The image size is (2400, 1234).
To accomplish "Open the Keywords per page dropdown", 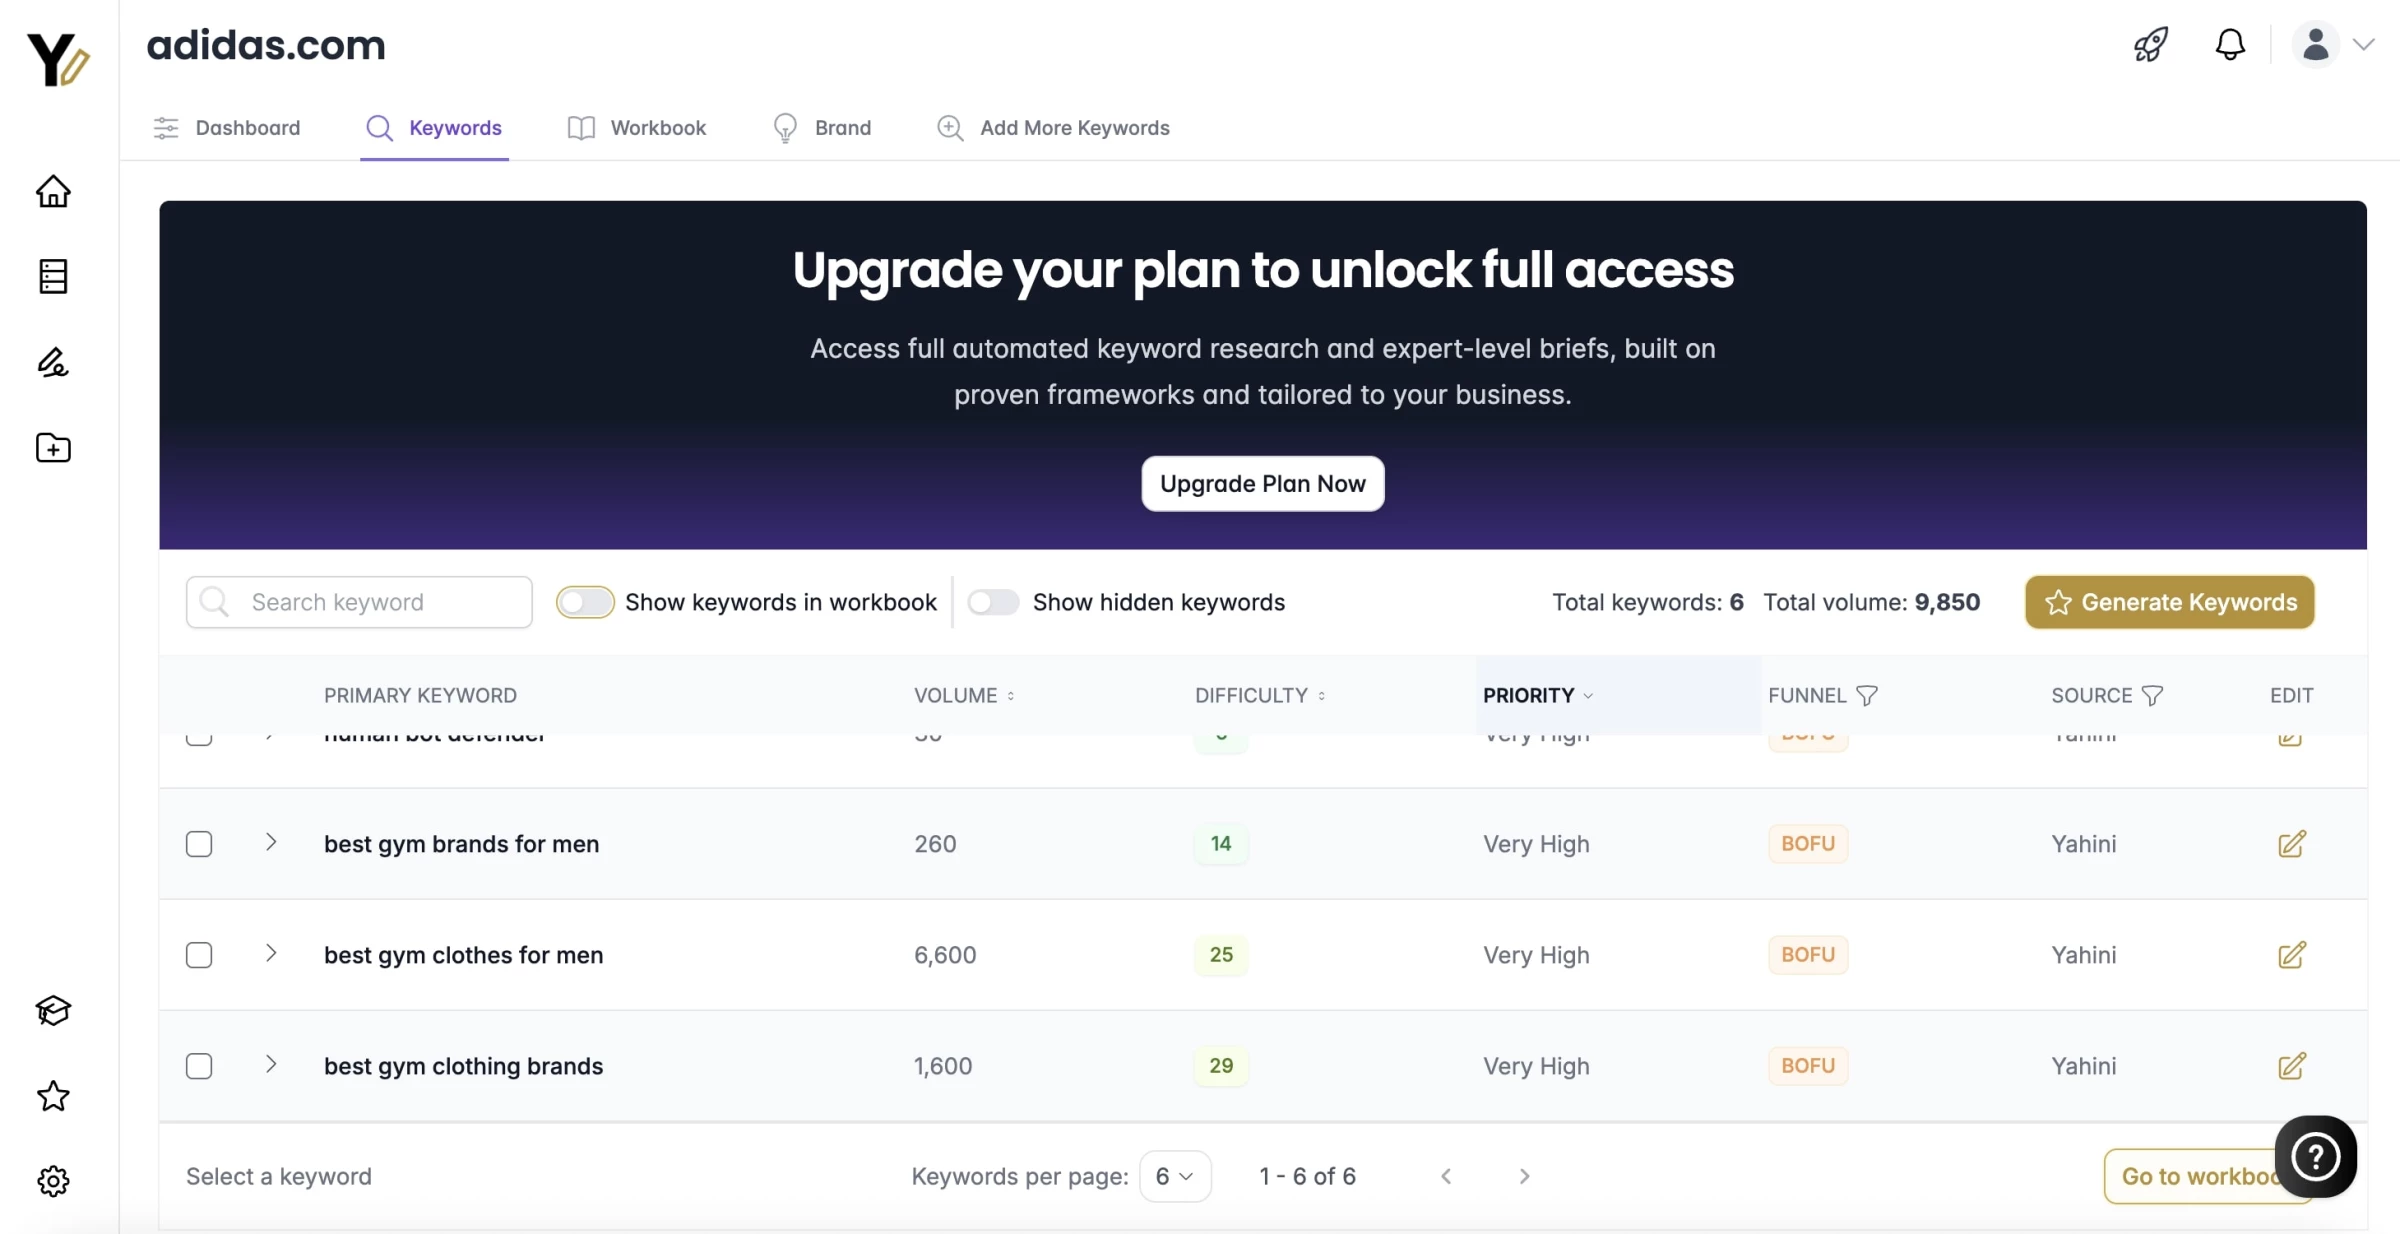I will click(x=1175, y=1176).
